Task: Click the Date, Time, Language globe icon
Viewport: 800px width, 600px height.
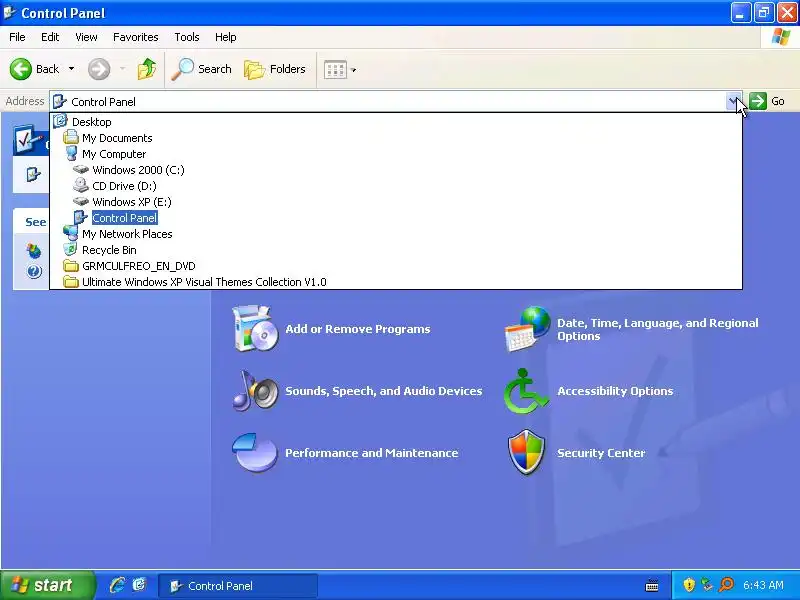Action: (x=528, y=329)
